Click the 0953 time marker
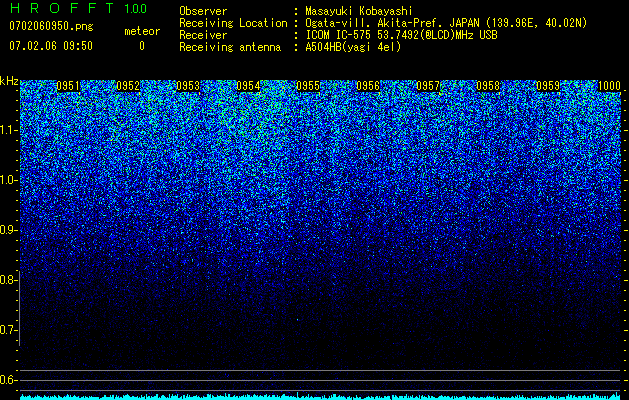Image resolution: width=629 pixels, height=400 pixels. [188, 86]
